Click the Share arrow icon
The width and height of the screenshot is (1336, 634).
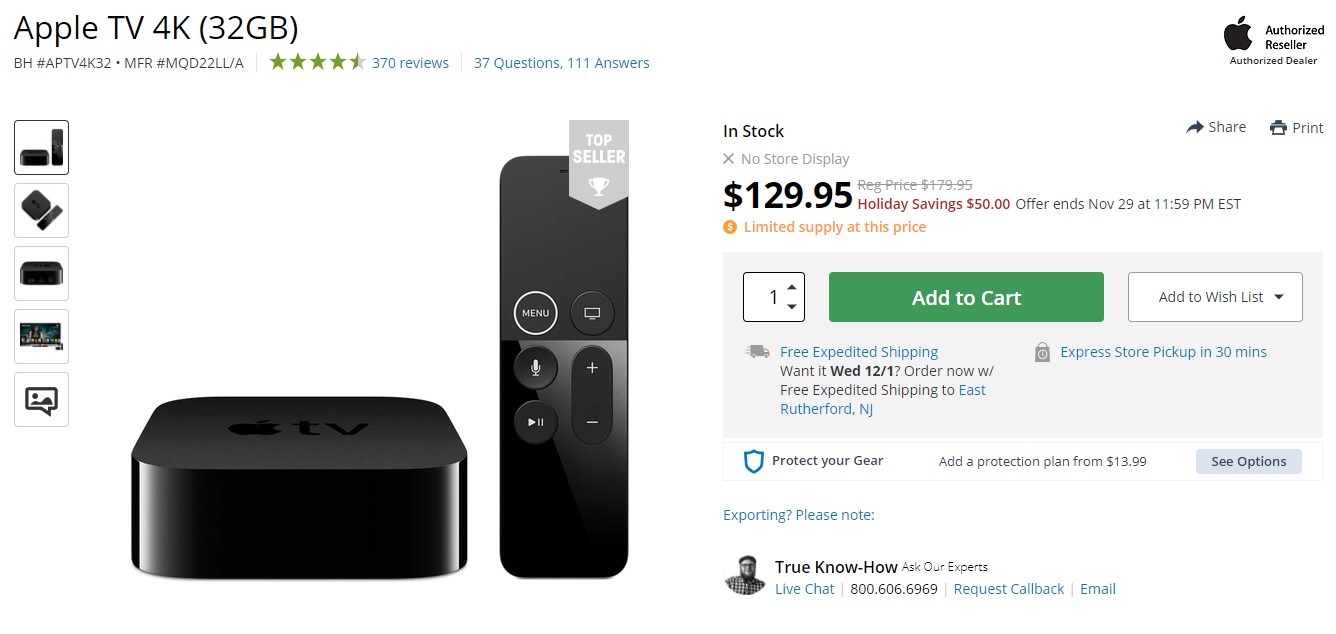[x=1195, y=127]
